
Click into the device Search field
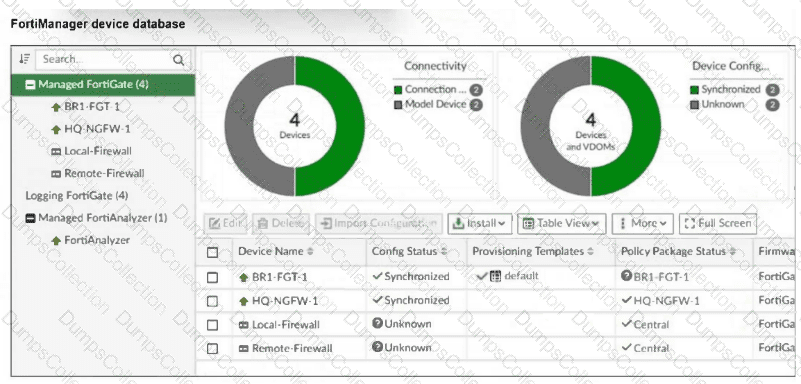(x=106, y=59)
